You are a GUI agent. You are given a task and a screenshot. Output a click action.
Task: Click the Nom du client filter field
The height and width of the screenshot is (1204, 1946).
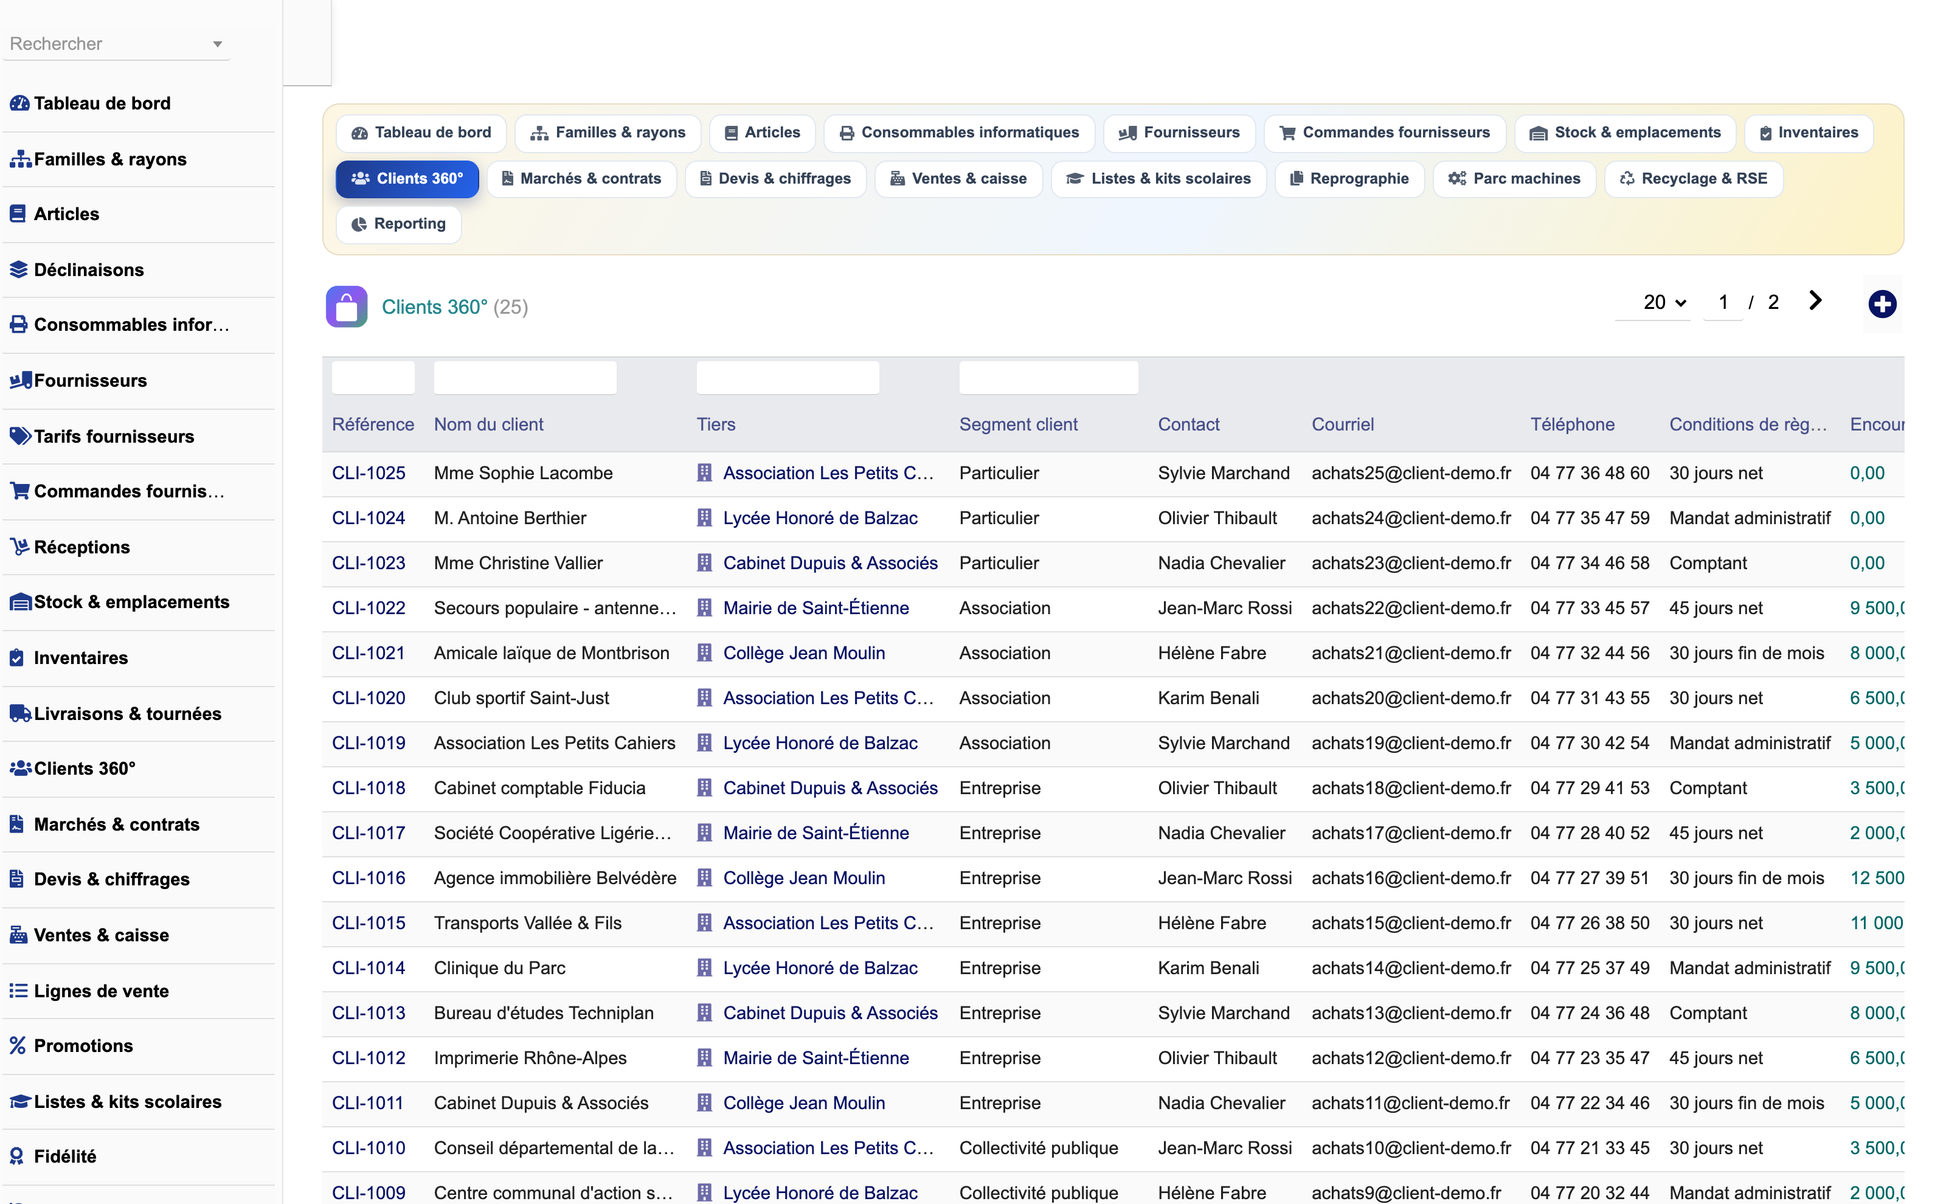(x=525, y=377)
